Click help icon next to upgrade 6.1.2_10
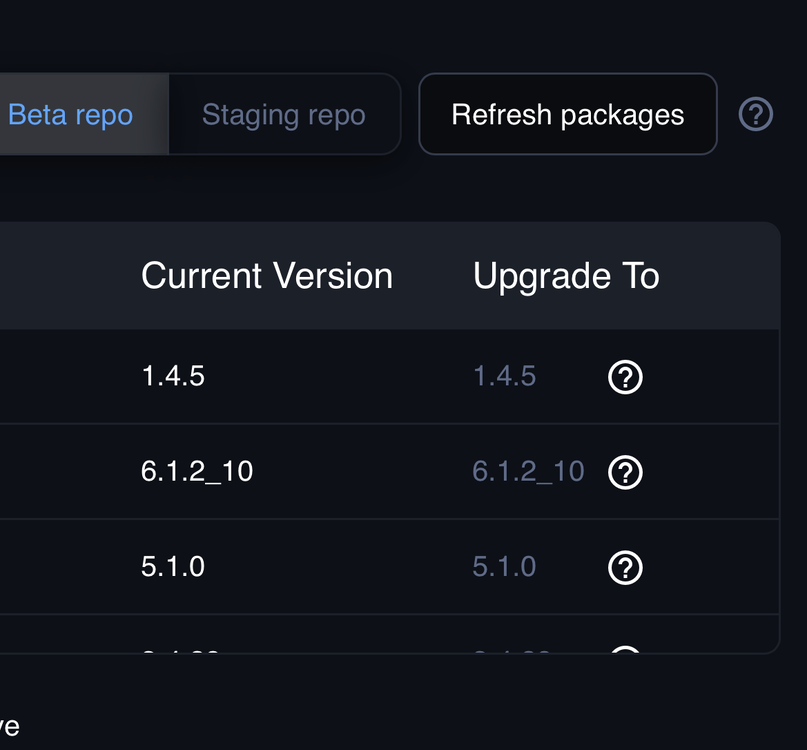Screen dimensions: 807x750 [x=625, y=473]
